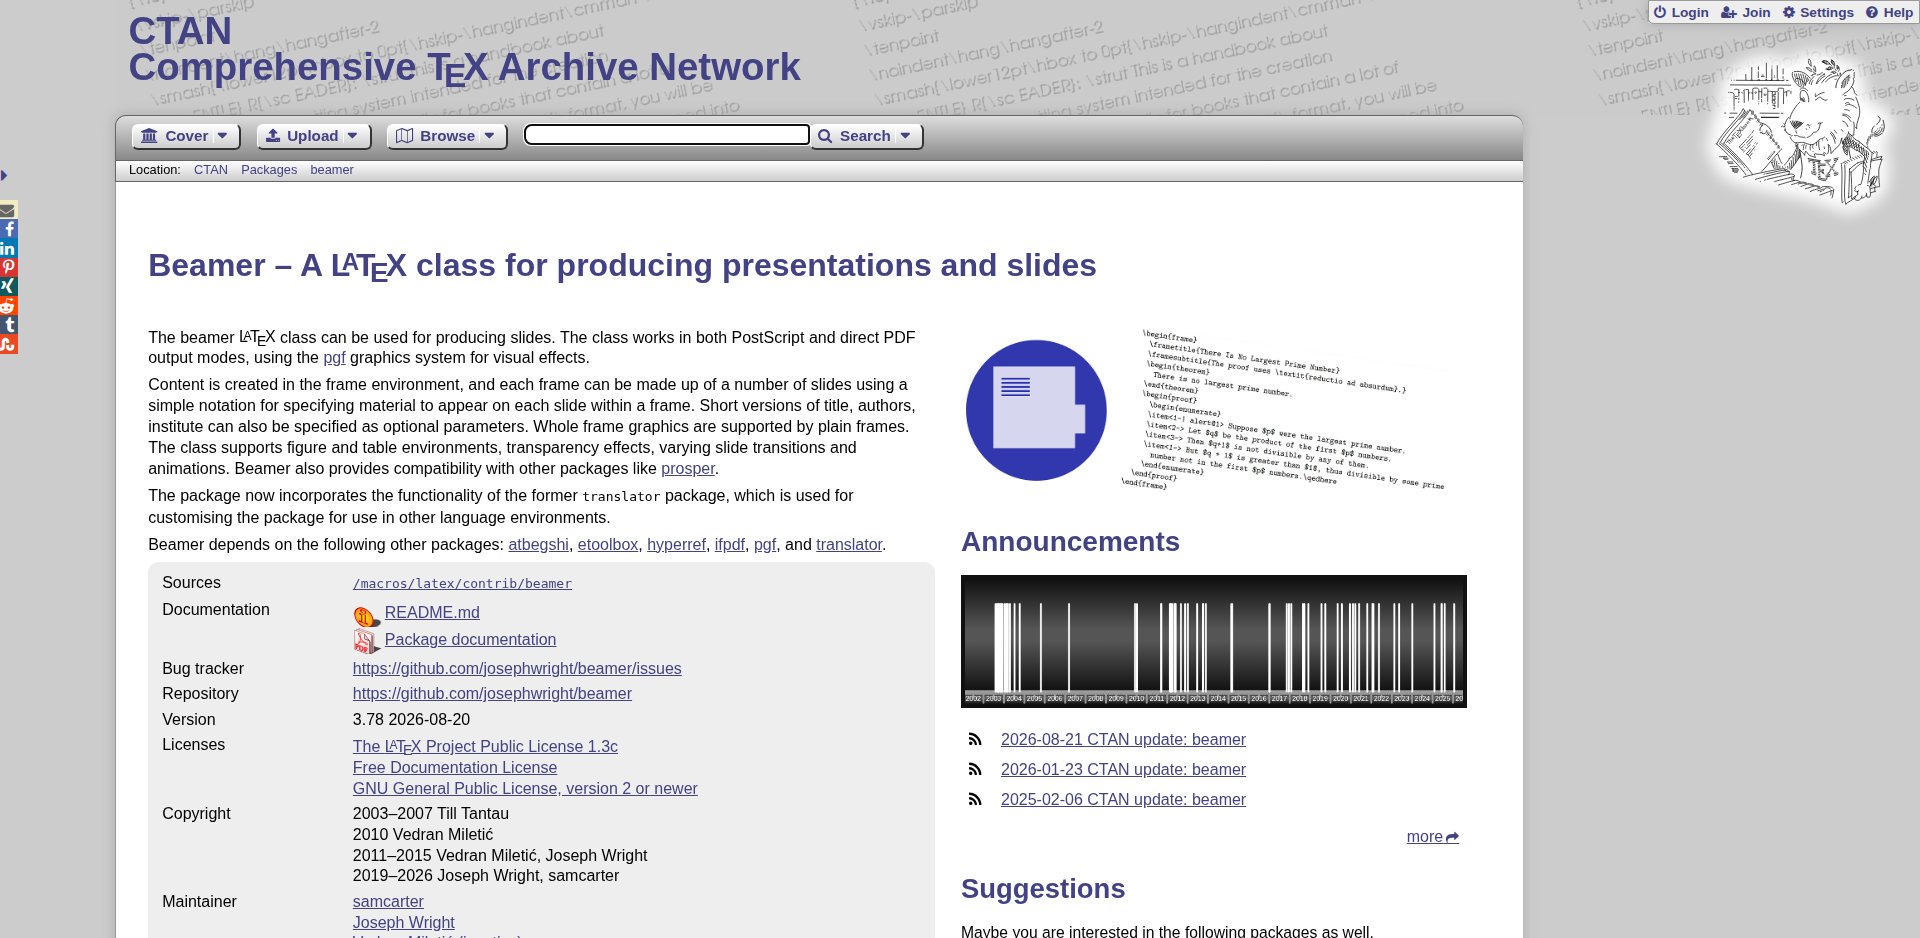Share this page via email icon
The width and height of the screenshot is (1920, 938).
tap(8, 210)
